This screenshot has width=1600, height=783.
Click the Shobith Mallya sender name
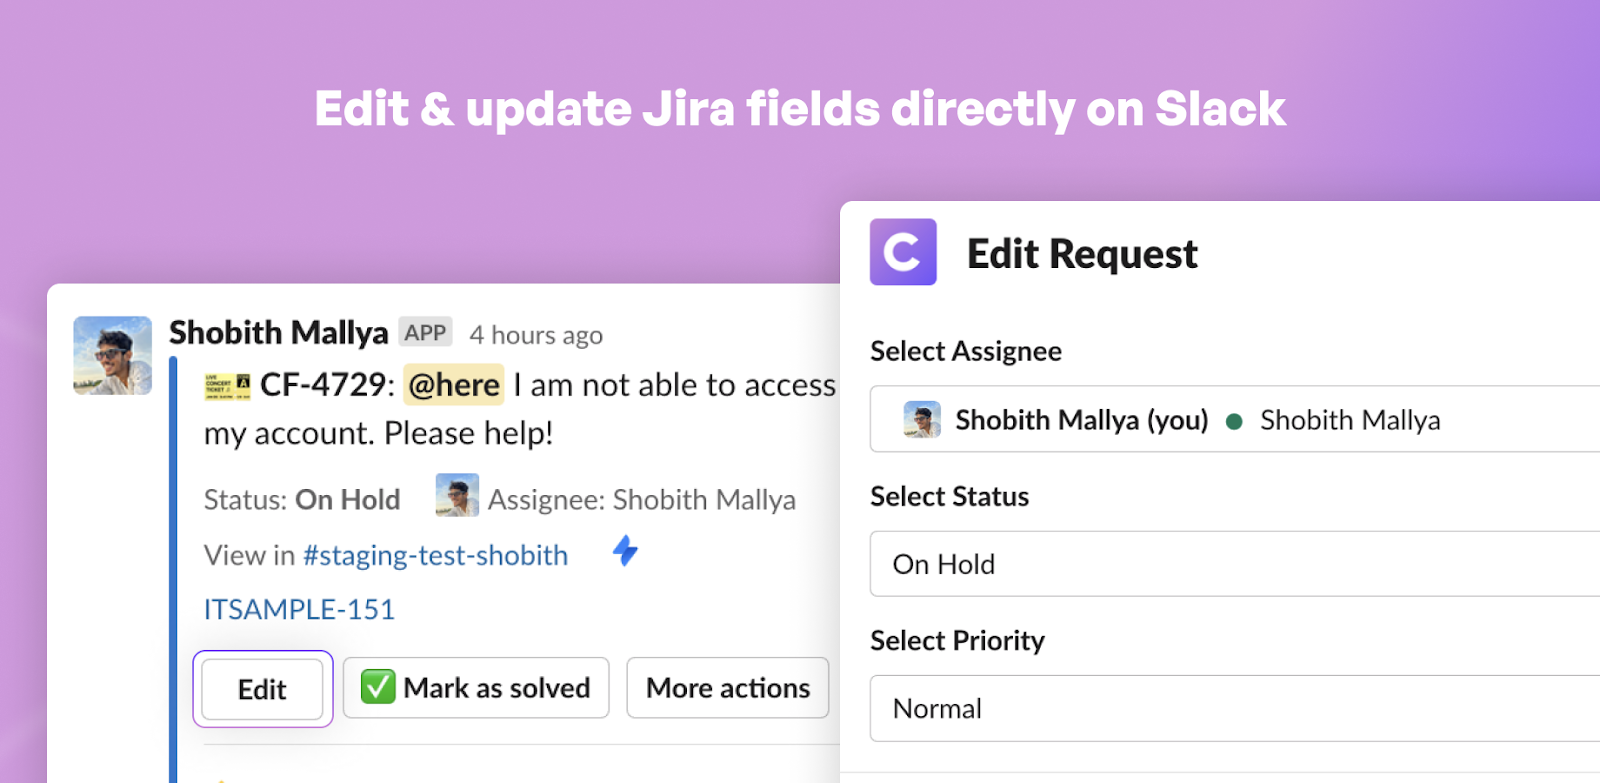point(278,332)
